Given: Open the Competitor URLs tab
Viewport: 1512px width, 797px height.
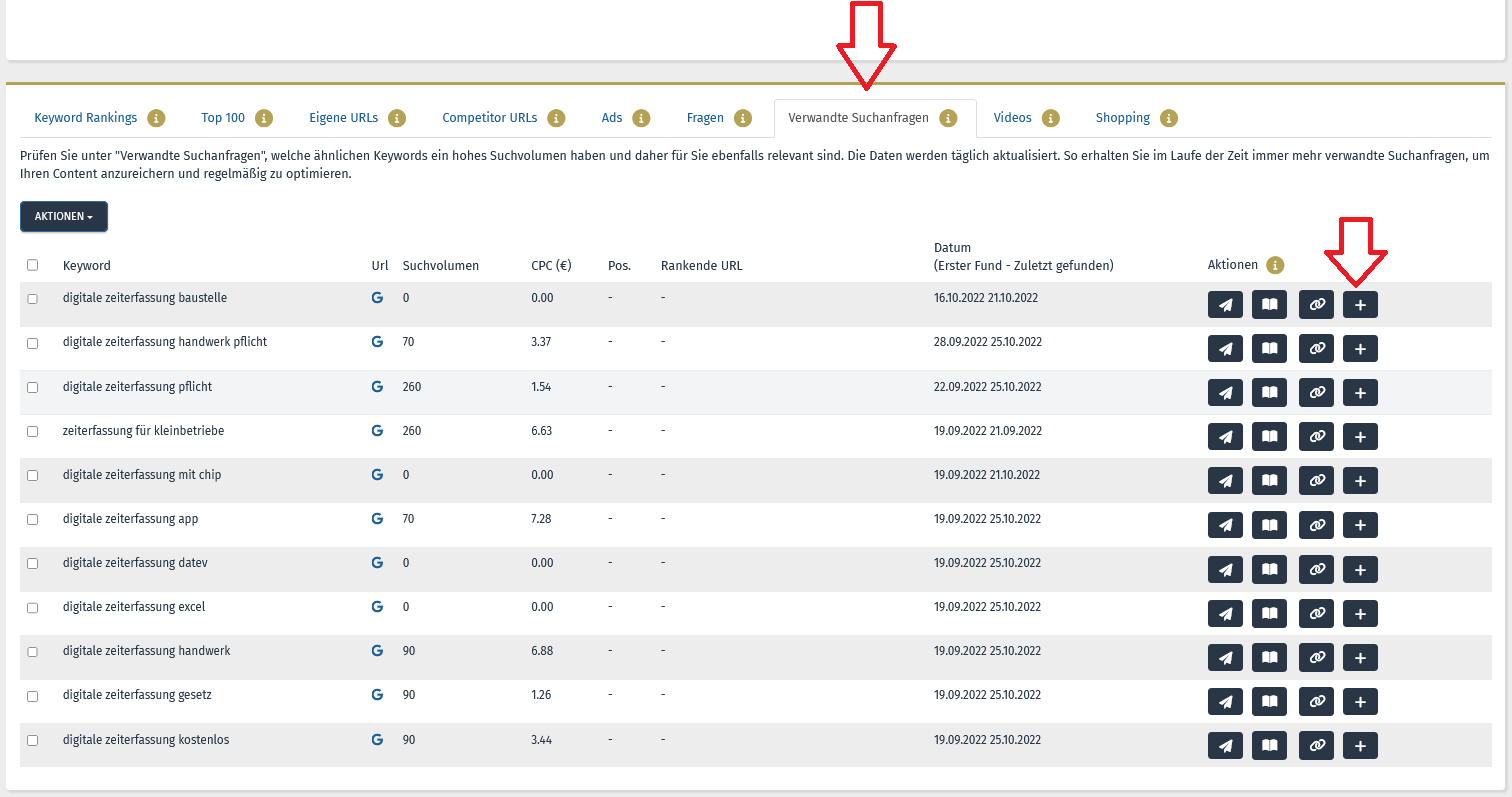Looking at the screenshot, I should tap(490, 118).
